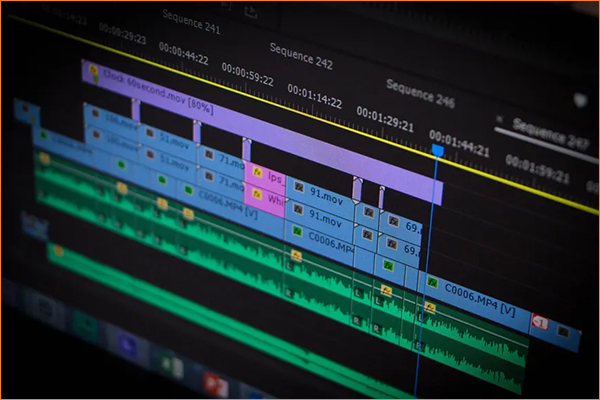This screenshot has height=400, width=600.
Task: Click the green fx badge on the rightmost C0006.MP4 [V] clip
Action: pyautogui.click(x=432, y=283)
